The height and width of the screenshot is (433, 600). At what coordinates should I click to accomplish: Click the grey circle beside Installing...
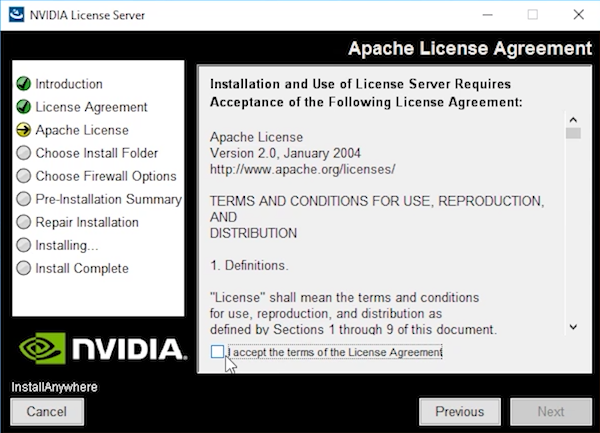coord(24,245)
